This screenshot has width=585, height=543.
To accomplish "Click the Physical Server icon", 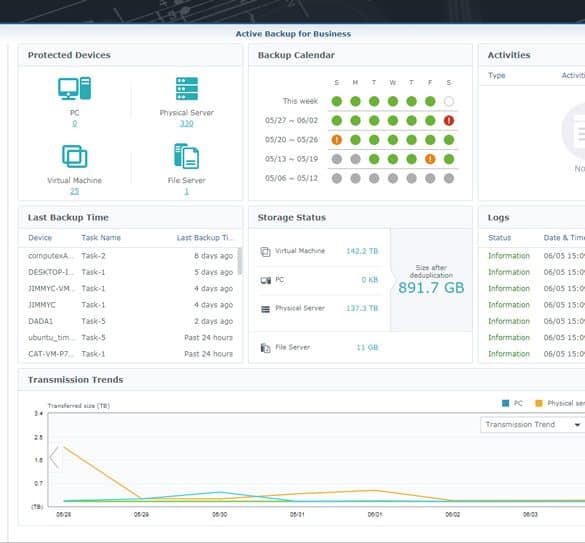I will (x=187, y=88).
